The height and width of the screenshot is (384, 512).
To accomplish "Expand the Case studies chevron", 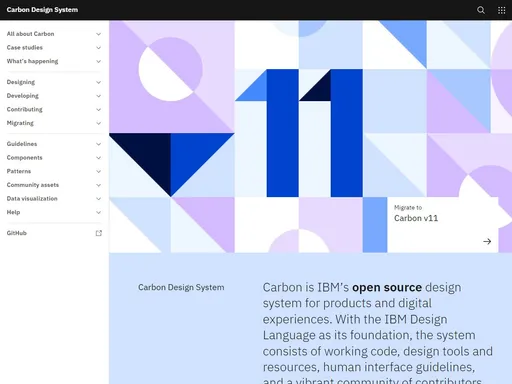I will [x=98, y=48].
